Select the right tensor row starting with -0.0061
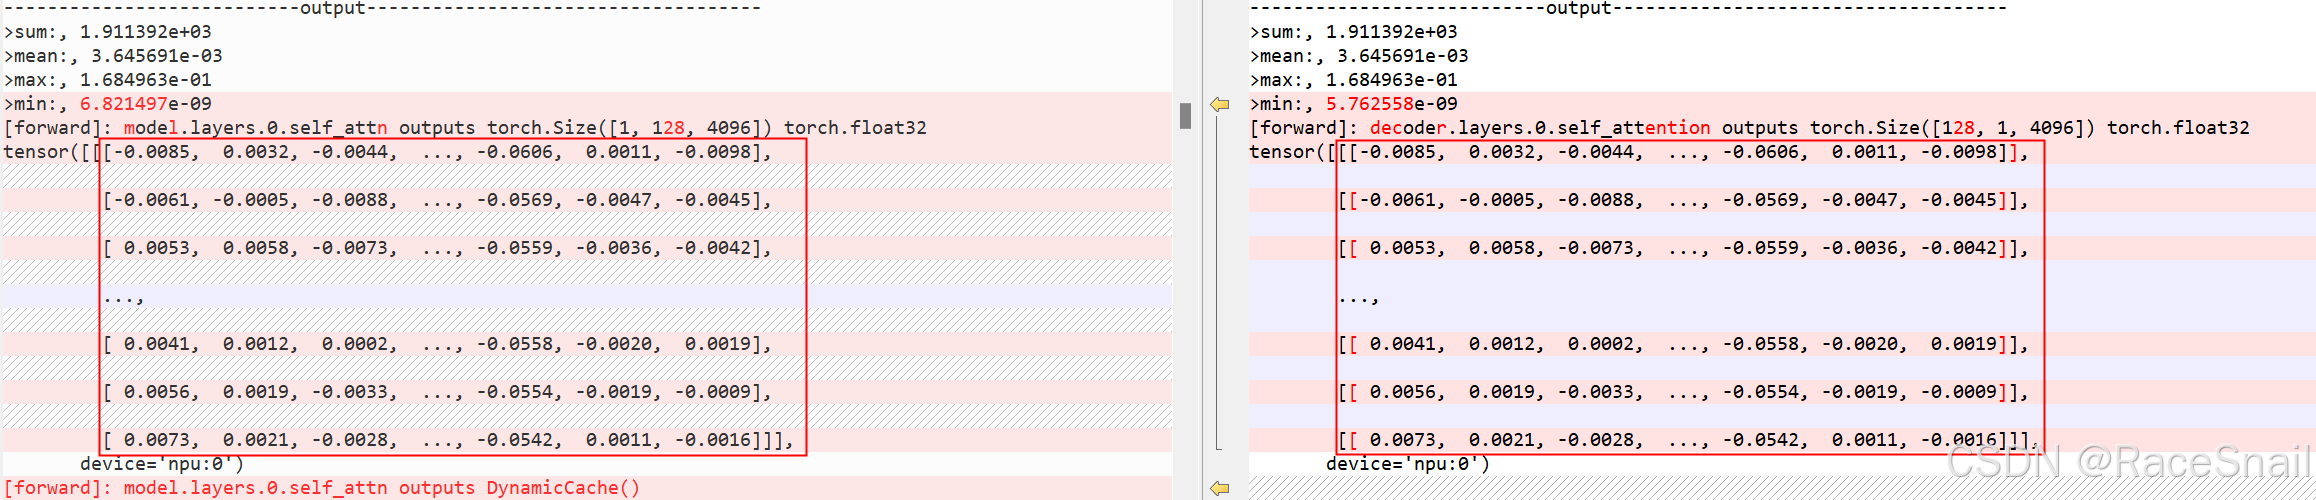Image resolution: width=2316 pixels, height=500 pixels. pyautogui.click(x=1684, y=200)
